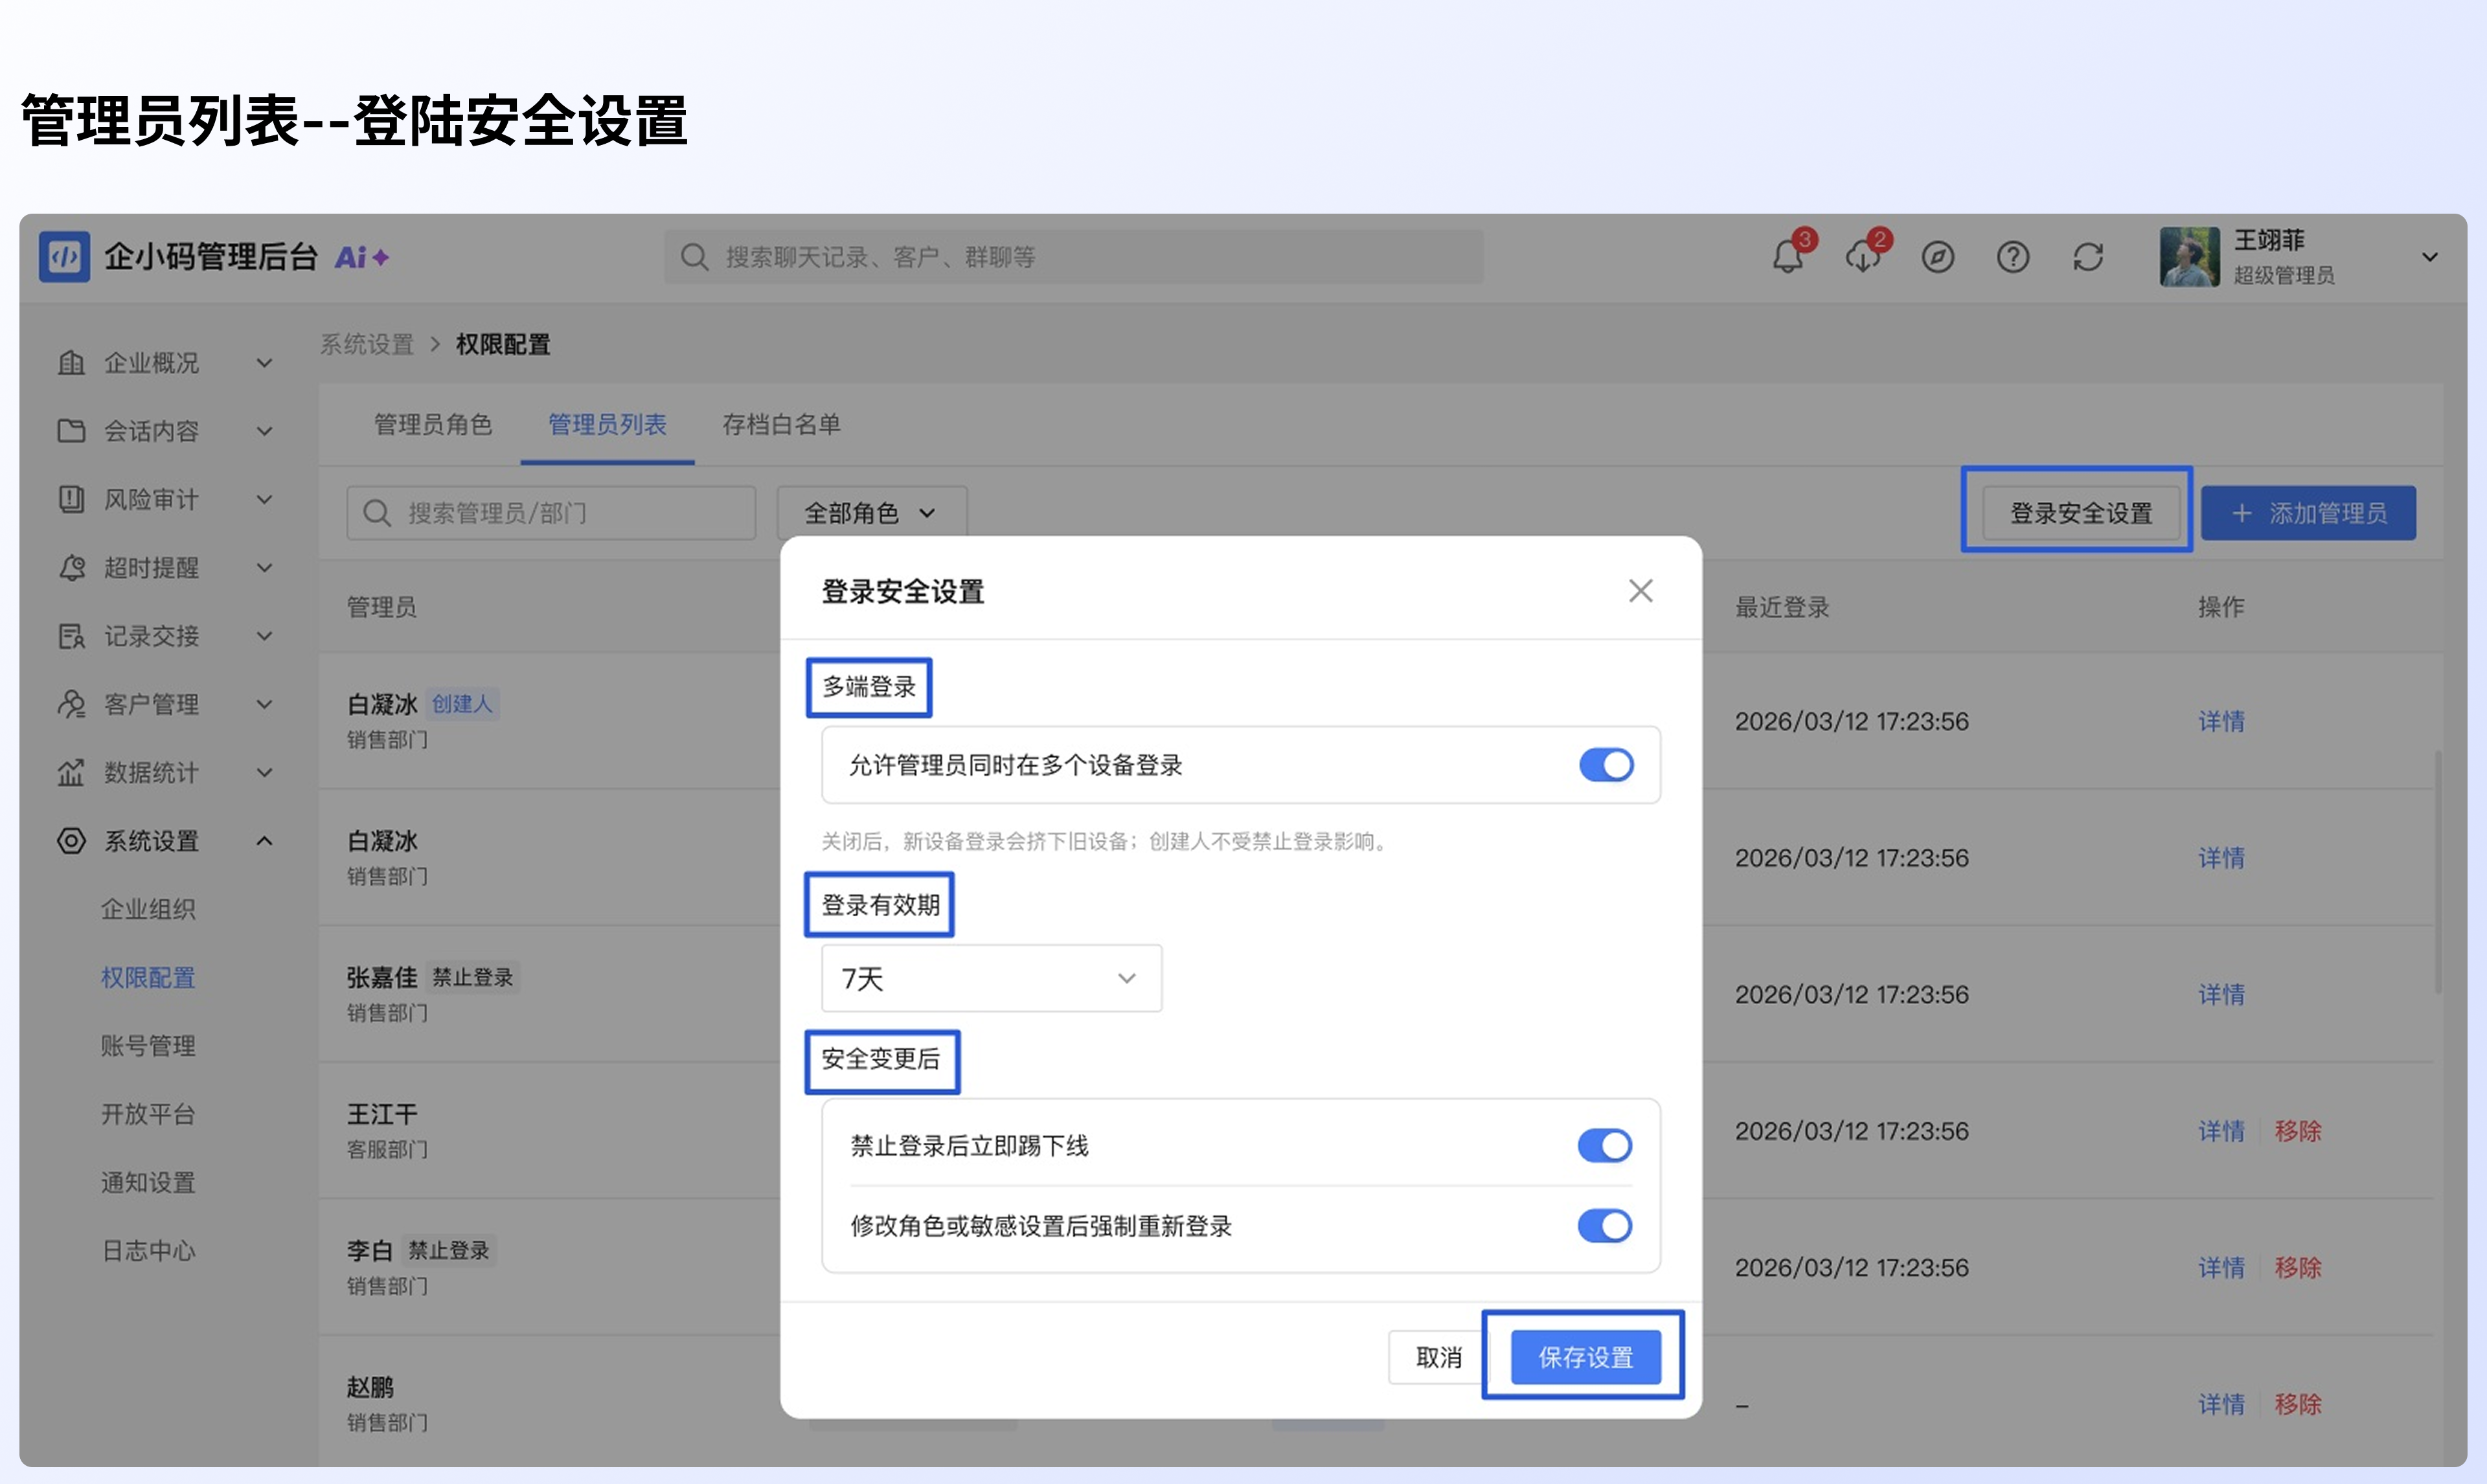Expand the user account dropdown arrow
Screen dimensions: 2487x1484
2429,258
